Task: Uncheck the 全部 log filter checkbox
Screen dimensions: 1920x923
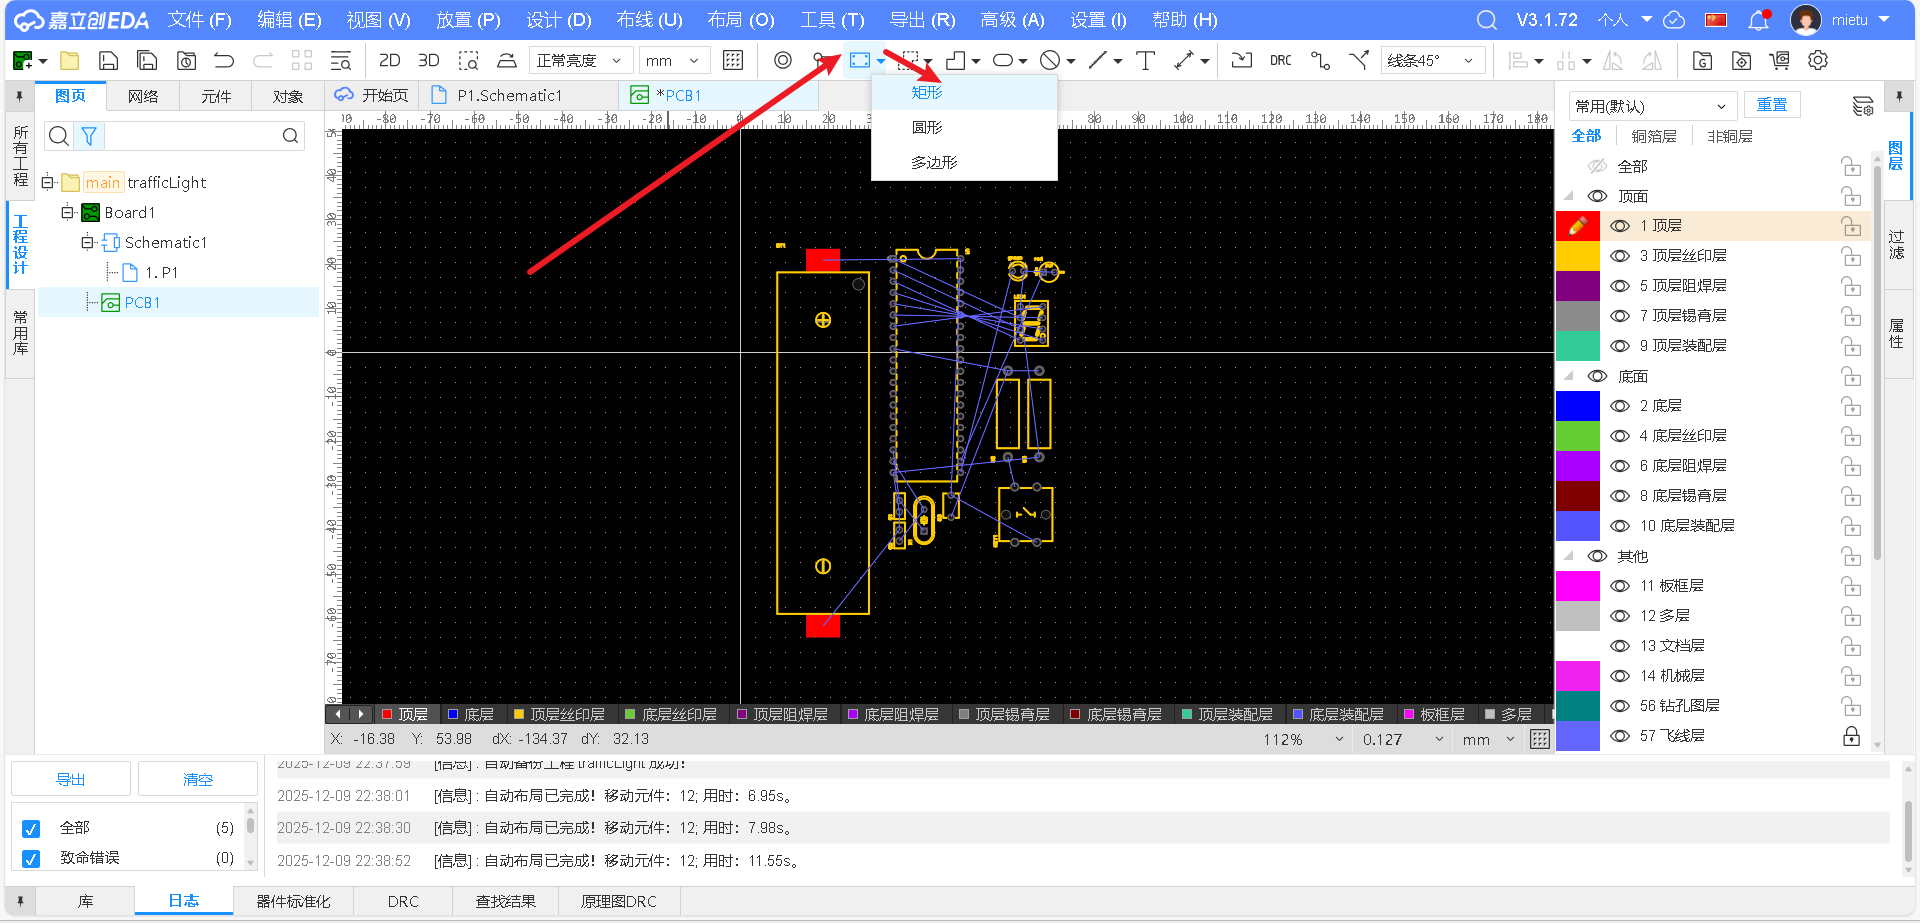Action: pyautogui.click(x=31, y=829)
